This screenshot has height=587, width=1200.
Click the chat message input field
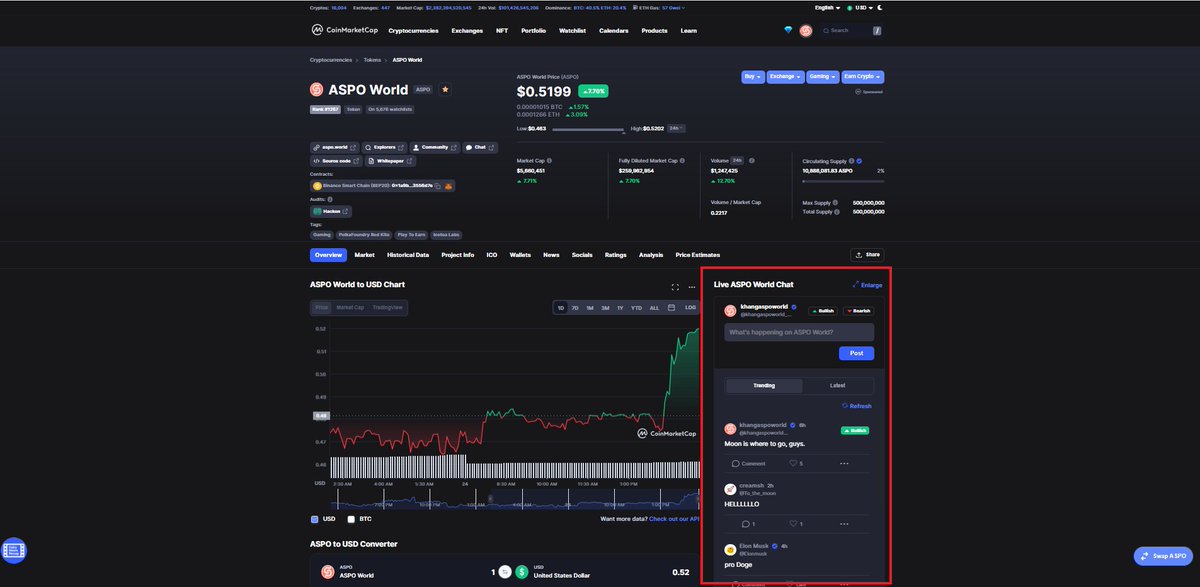[798, 331]
